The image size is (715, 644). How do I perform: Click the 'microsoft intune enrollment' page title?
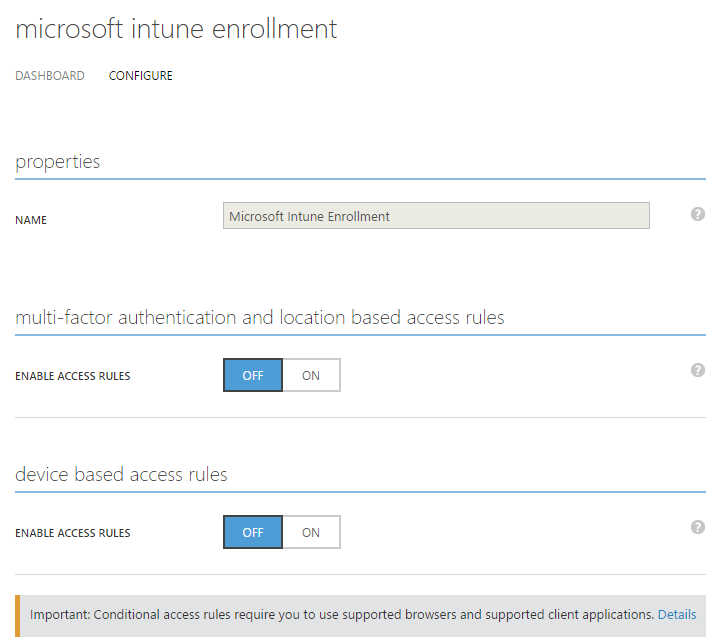click(176, 29)
